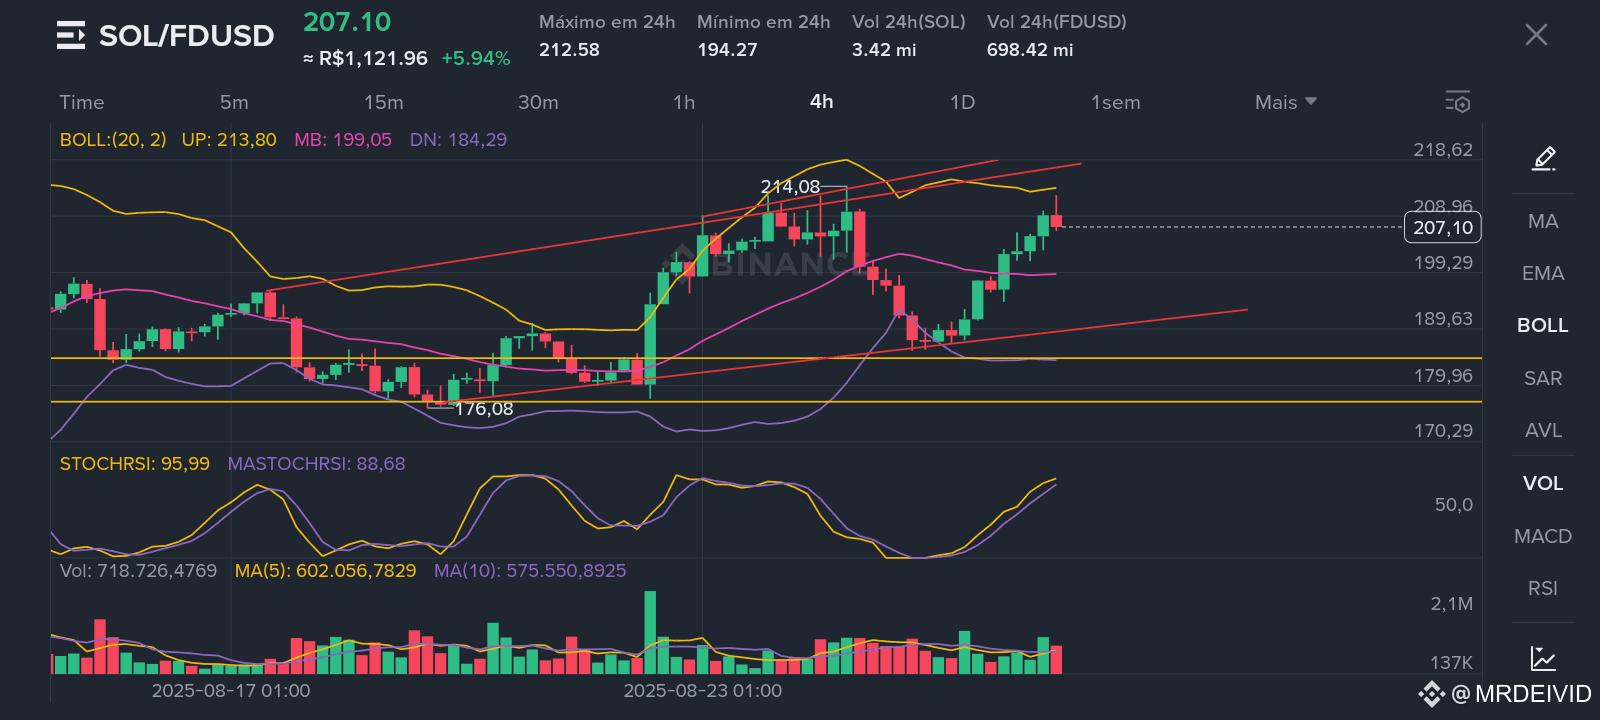Screen dimensions: 1600x720
Task: Toggle the EMA indicator
Action: 1543,273
